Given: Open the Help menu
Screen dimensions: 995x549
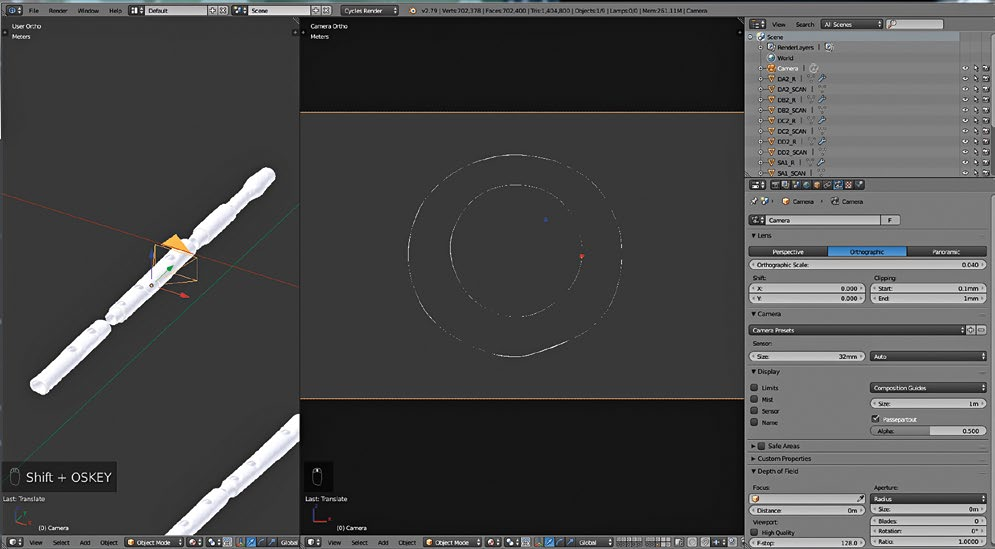Looking at the screenshot, I should 115,11.
